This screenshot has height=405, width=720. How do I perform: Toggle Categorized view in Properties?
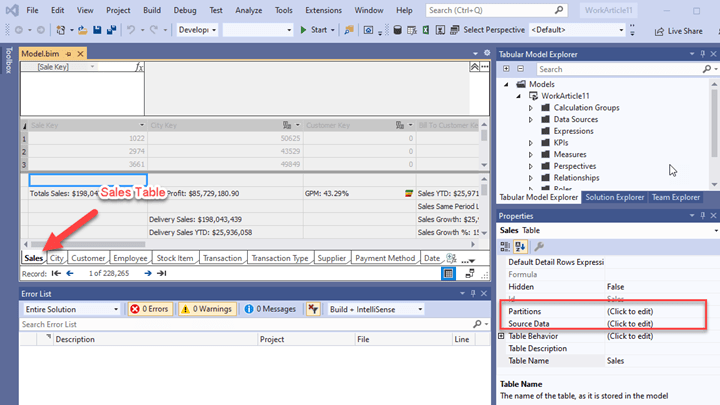click(x=505, y=247)
